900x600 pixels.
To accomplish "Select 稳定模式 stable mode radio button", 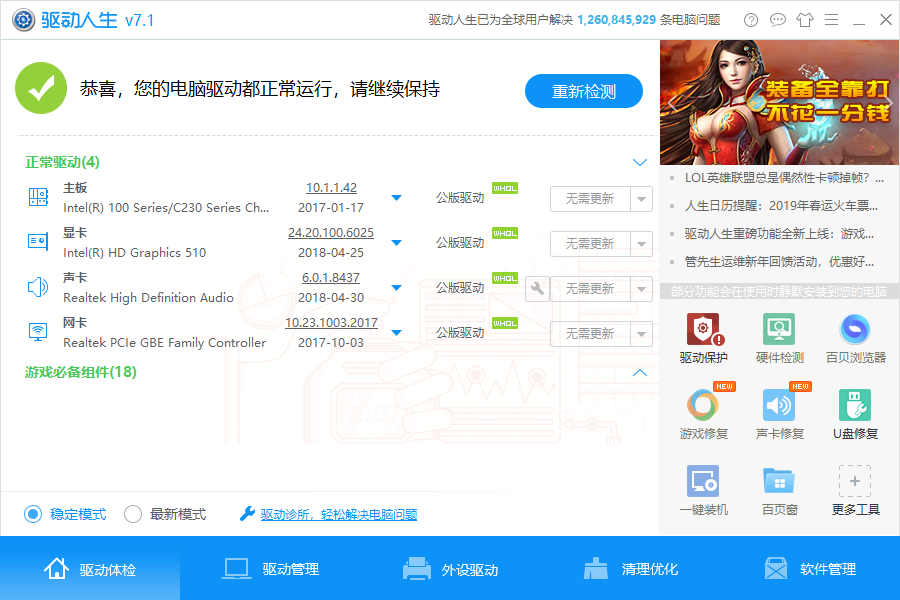I will (x=33, y=514).
